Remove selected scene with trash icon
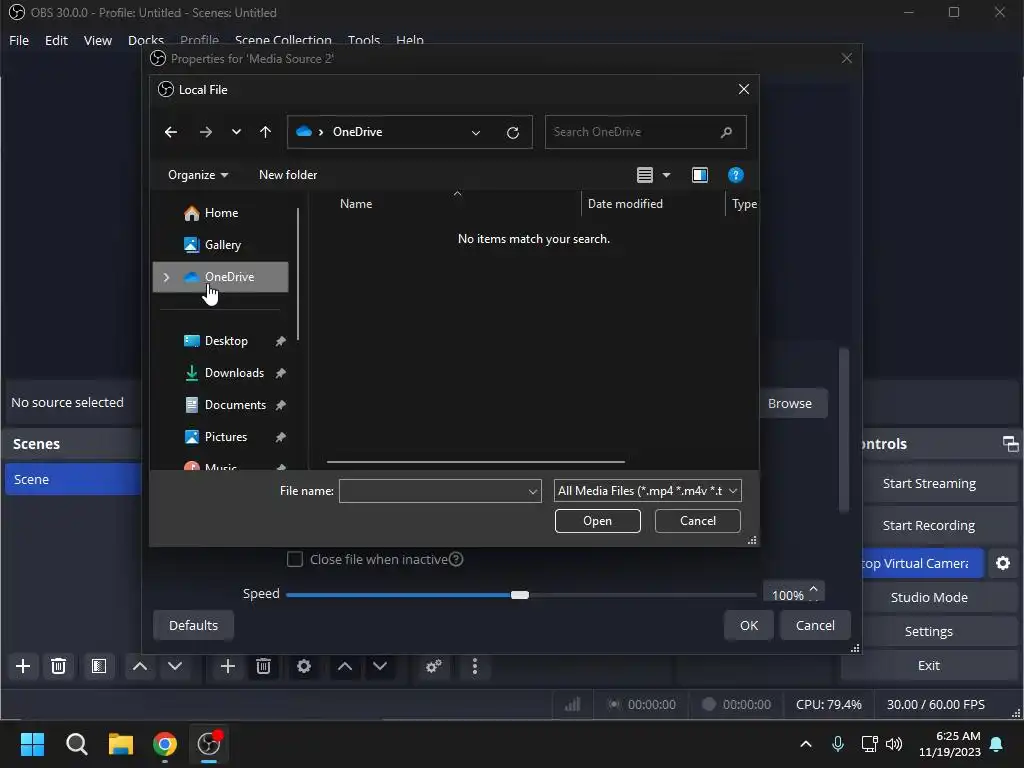 click(x=58, y=667)
